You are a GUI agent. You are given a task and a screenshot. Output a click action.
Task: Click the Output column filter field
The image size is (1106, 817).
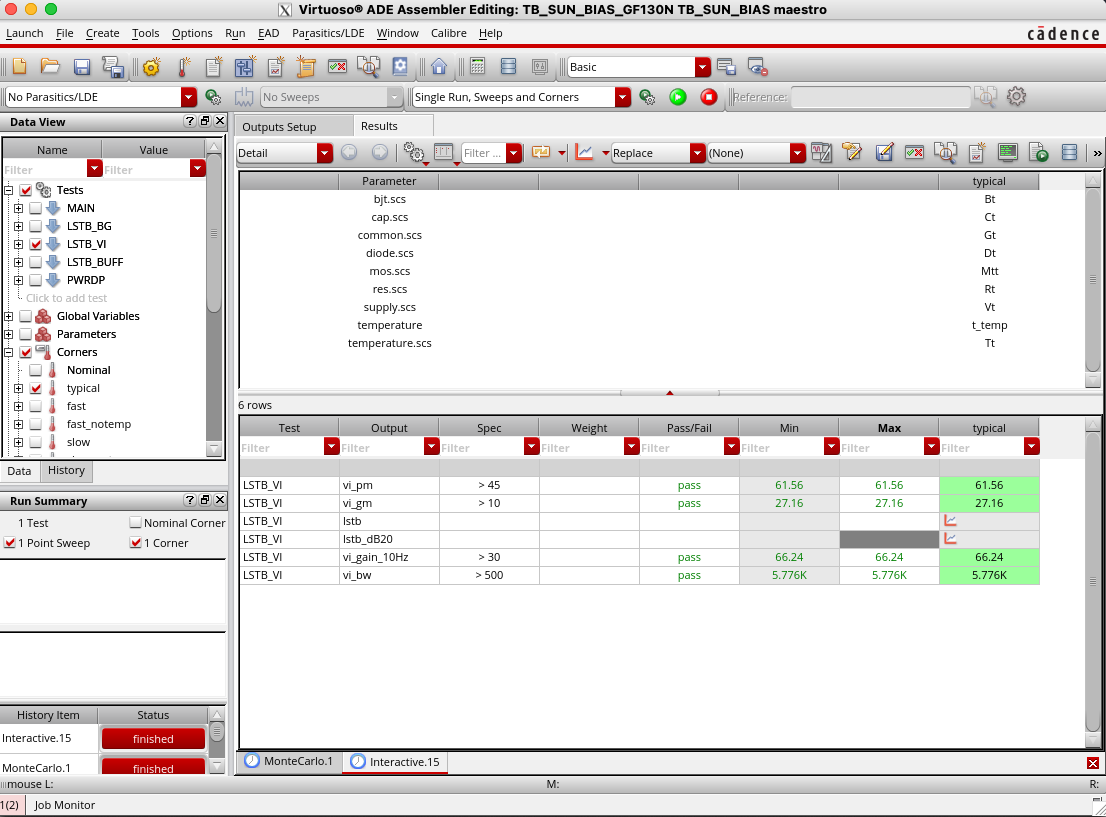(x=380, y=448)
